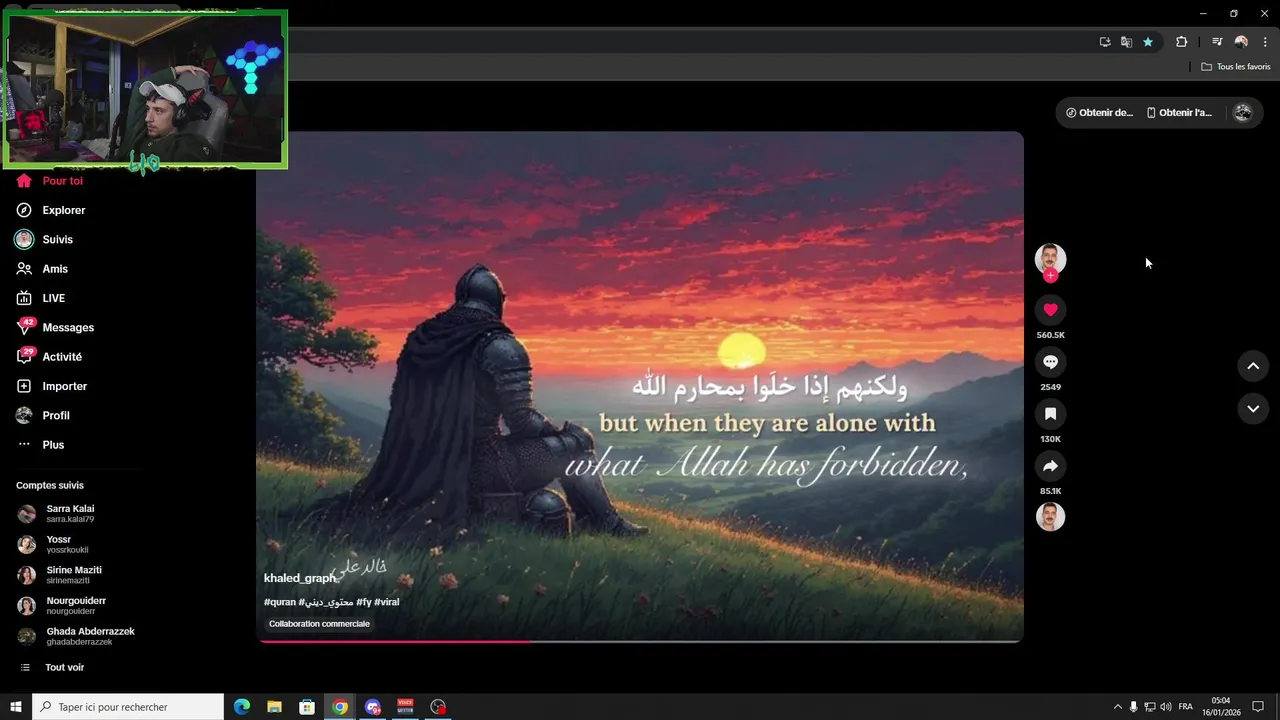The height and width of the screenshot is (720, 1280).
Task: Switch the FRA input language
Action: 1186,707
